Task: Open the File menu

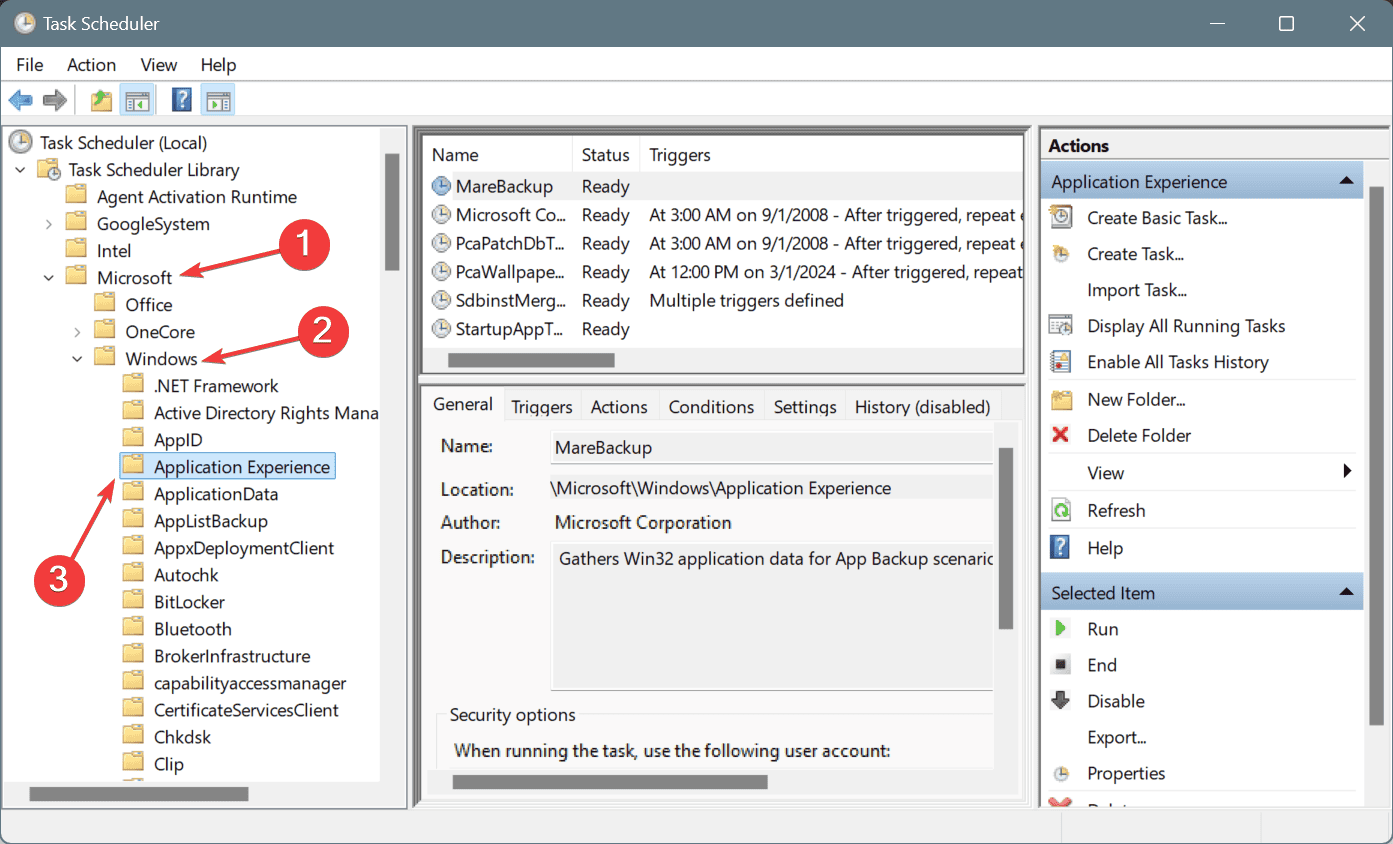Action: pyautogui.click(x=30, y=65)
